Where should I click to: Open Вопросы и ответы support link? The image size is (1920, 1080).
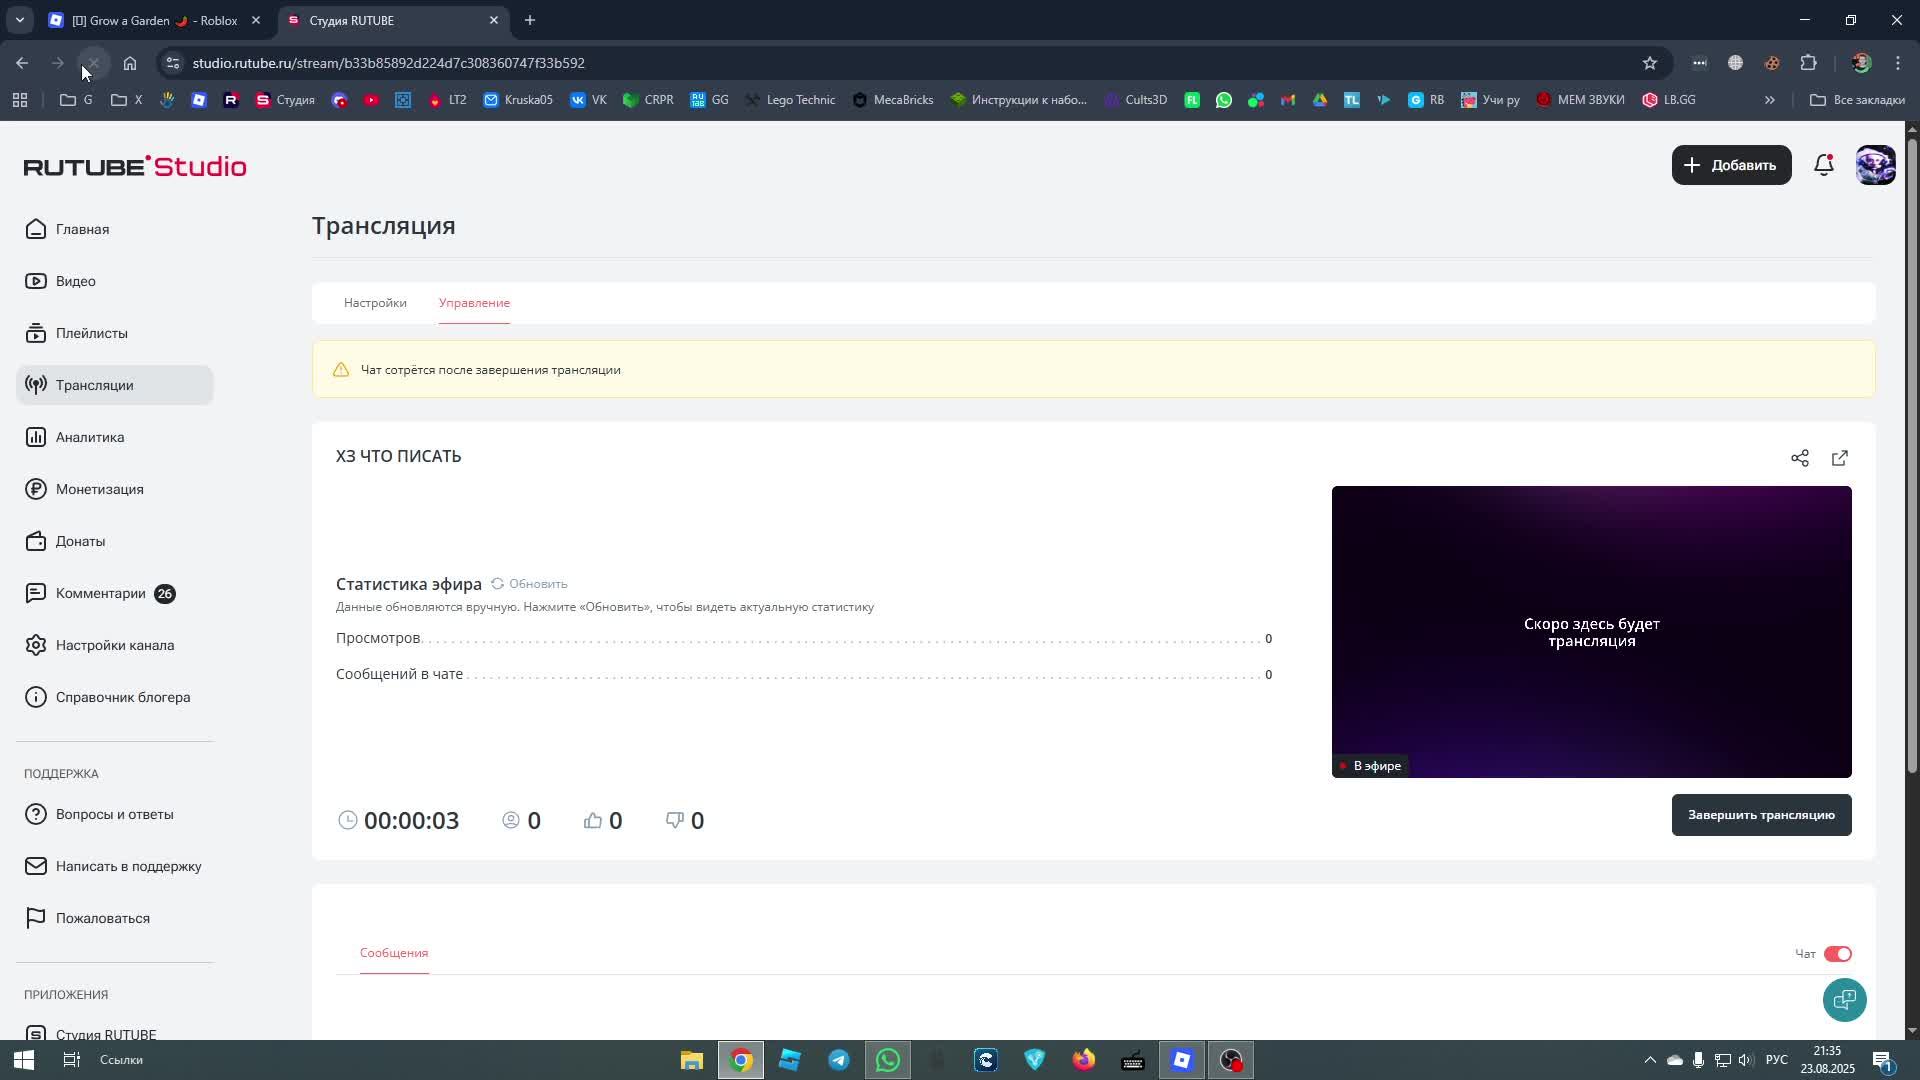point(115,814)
